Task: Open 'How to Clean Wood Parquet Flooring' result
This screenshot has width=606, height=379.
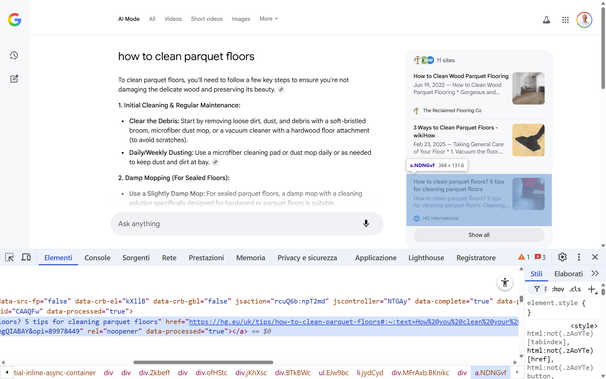Action: (461, 76)
